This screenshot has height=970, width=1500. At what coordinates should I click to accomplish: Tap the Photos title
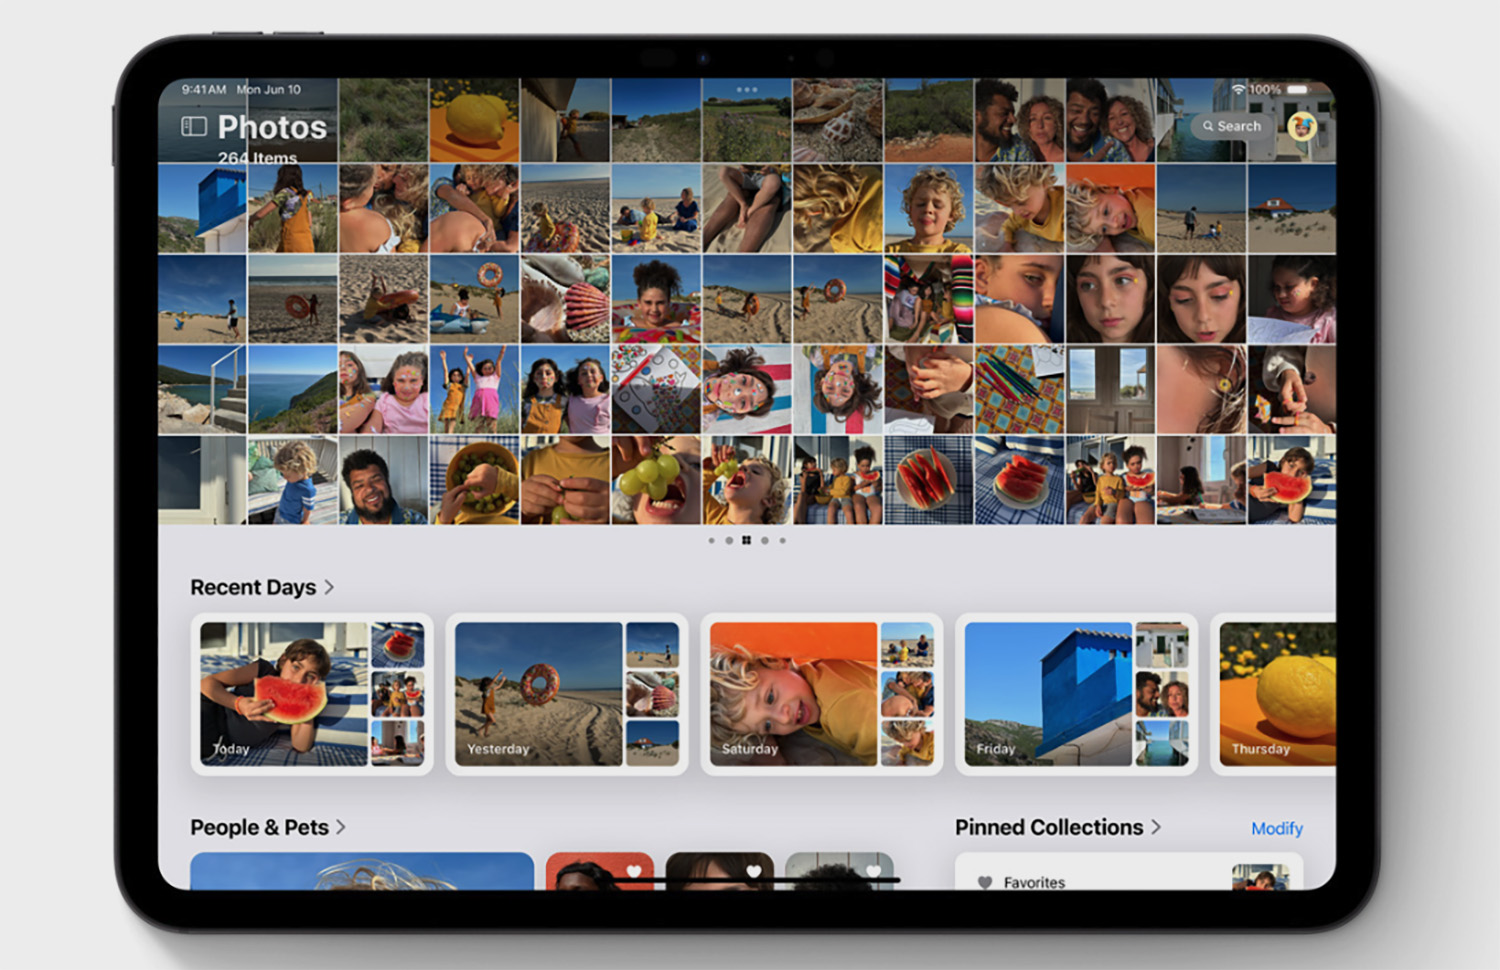click(272, 127)
